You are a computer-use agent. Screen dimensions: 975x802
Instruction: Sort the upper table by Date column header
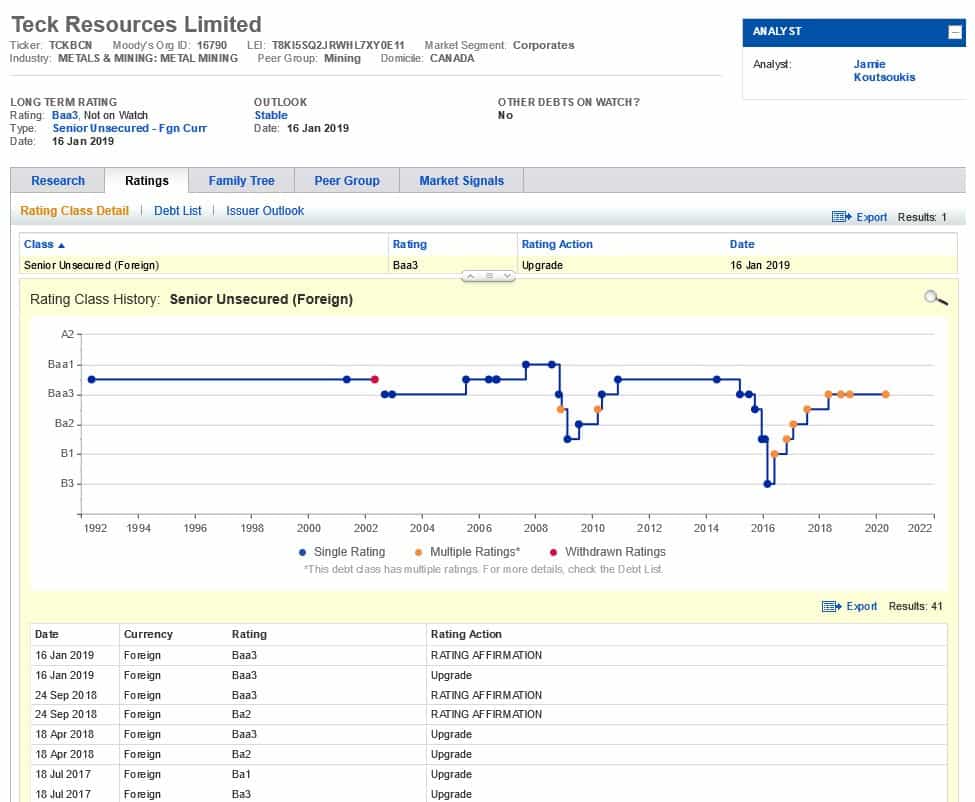pyautogui.click(x=742, y=244)
